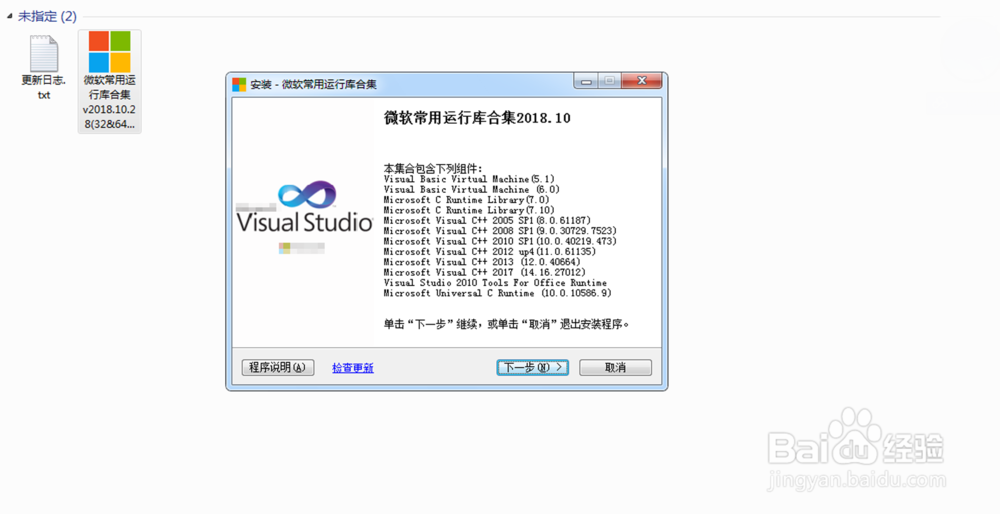Open the 程序说明(A) button
This screenshot has width=1000, height=514.
coord(278,367)
